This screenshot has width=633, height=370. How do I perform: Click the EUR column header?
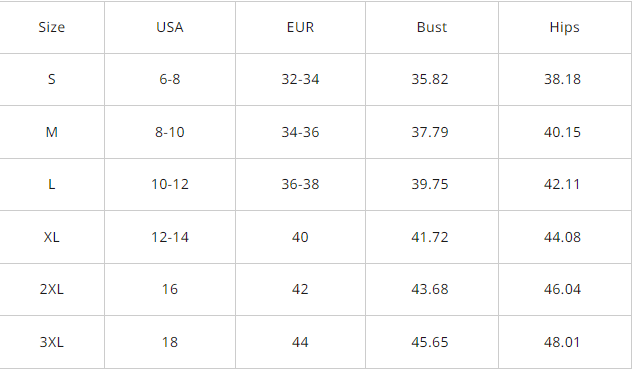click(300, 27)
